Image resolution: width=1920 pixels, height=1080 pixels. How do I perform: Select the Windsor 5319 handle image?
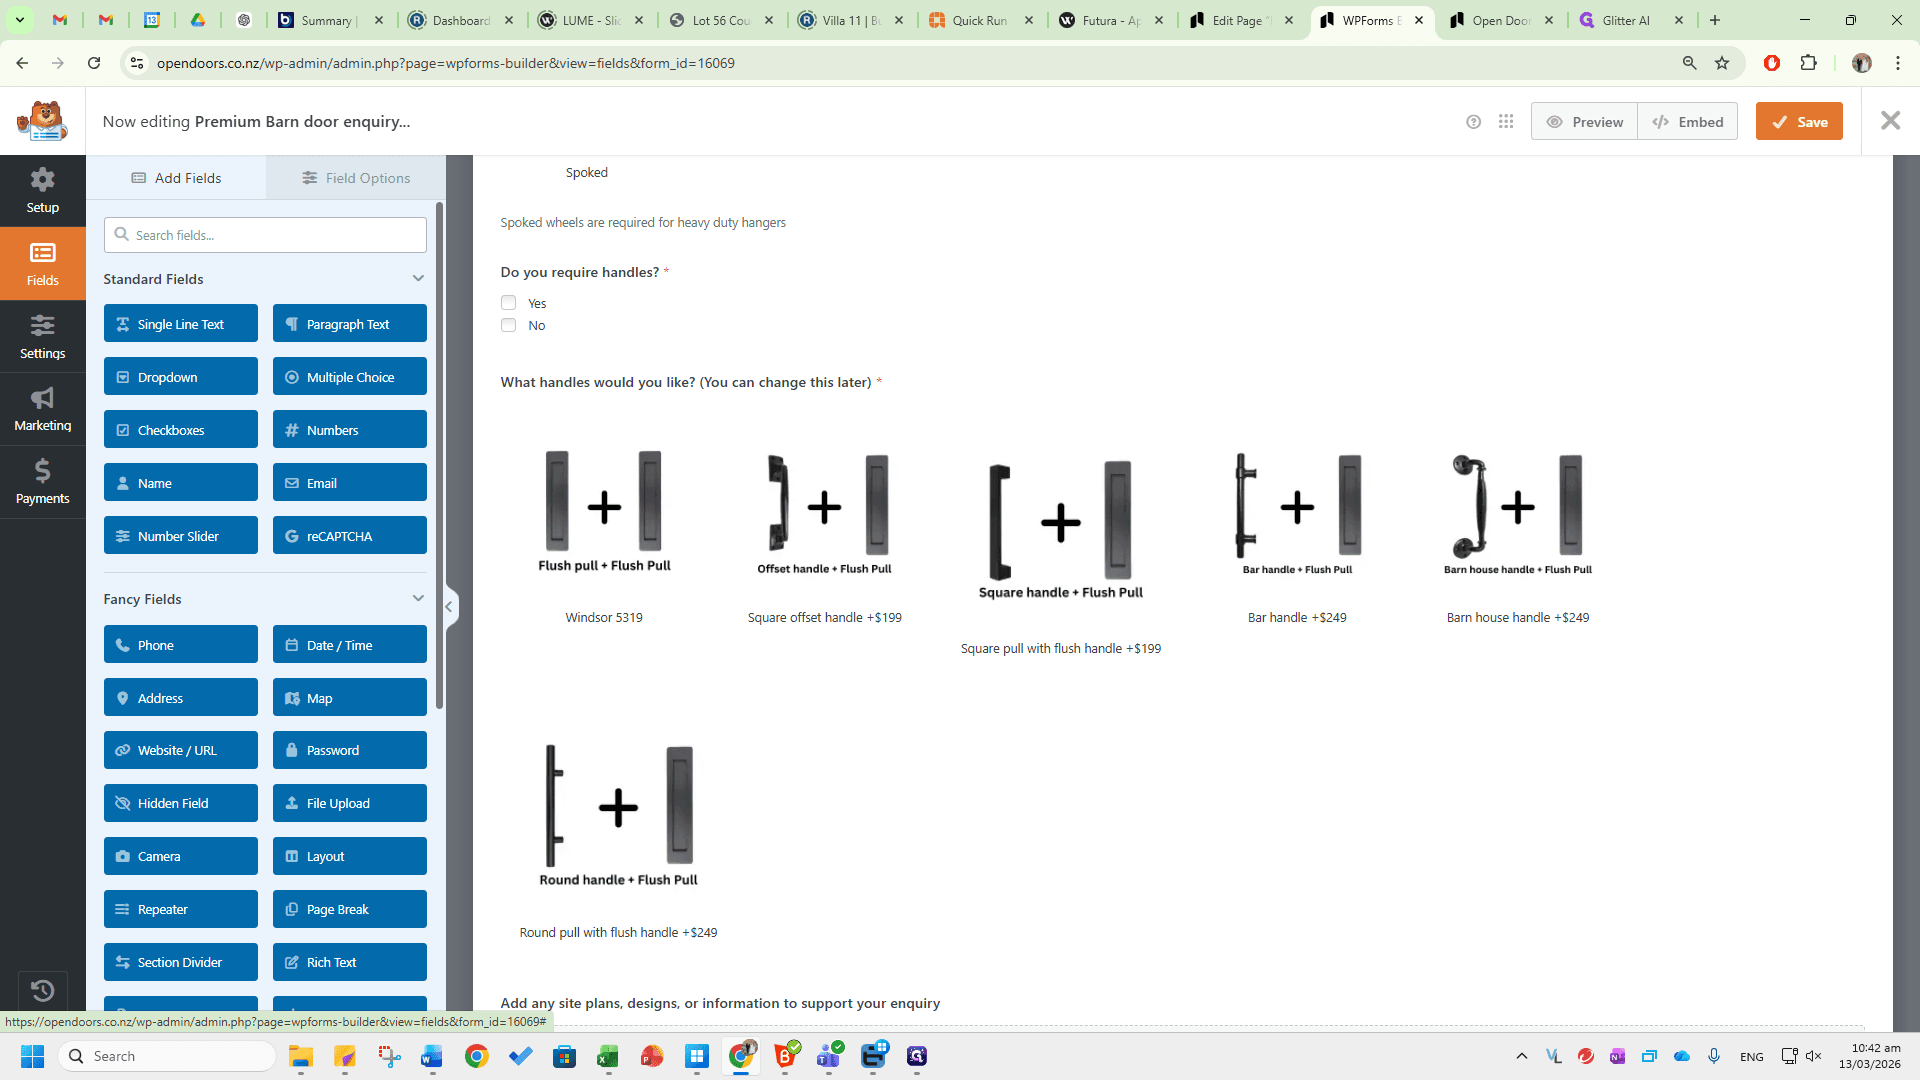604,510
